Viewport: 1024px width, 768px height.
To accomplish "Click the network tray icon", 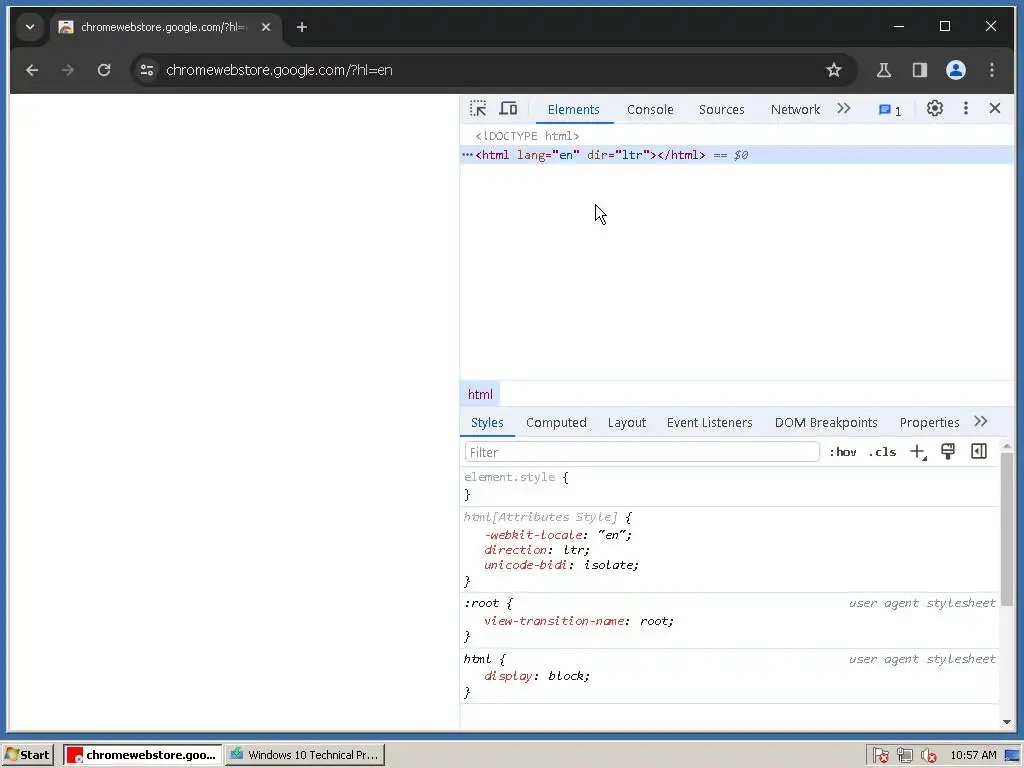I will (904, 755).
